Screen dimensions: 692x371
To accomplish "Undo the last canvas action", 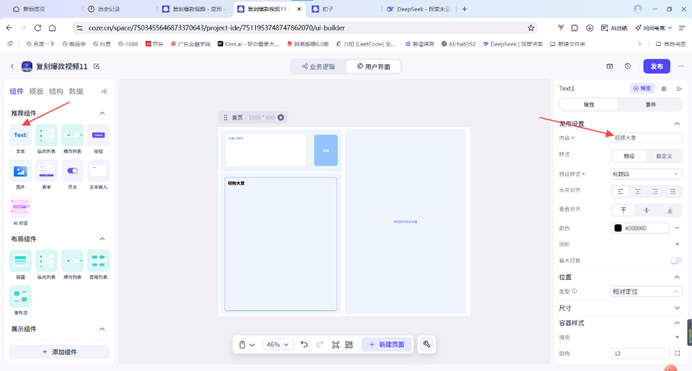I will click(x=304, y=345).
